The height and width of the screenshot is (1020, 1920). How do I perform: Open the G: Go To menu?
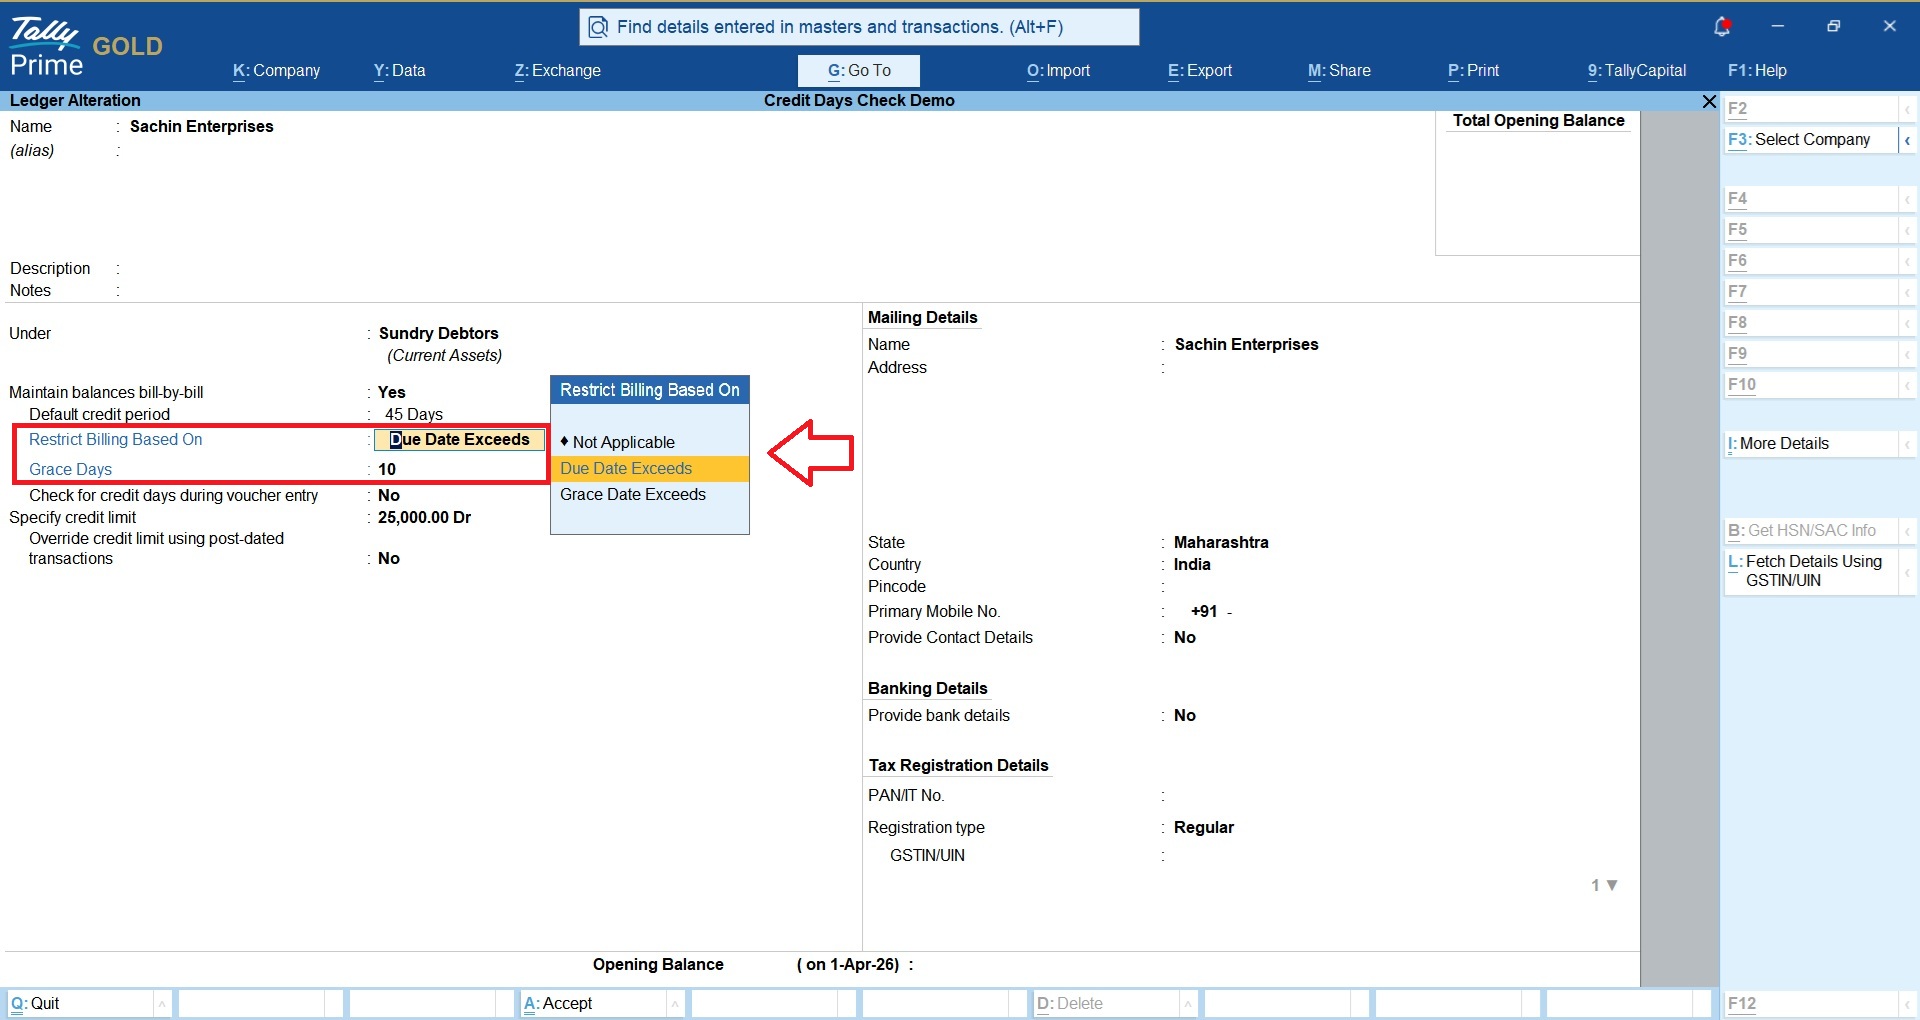pos(859,71)
